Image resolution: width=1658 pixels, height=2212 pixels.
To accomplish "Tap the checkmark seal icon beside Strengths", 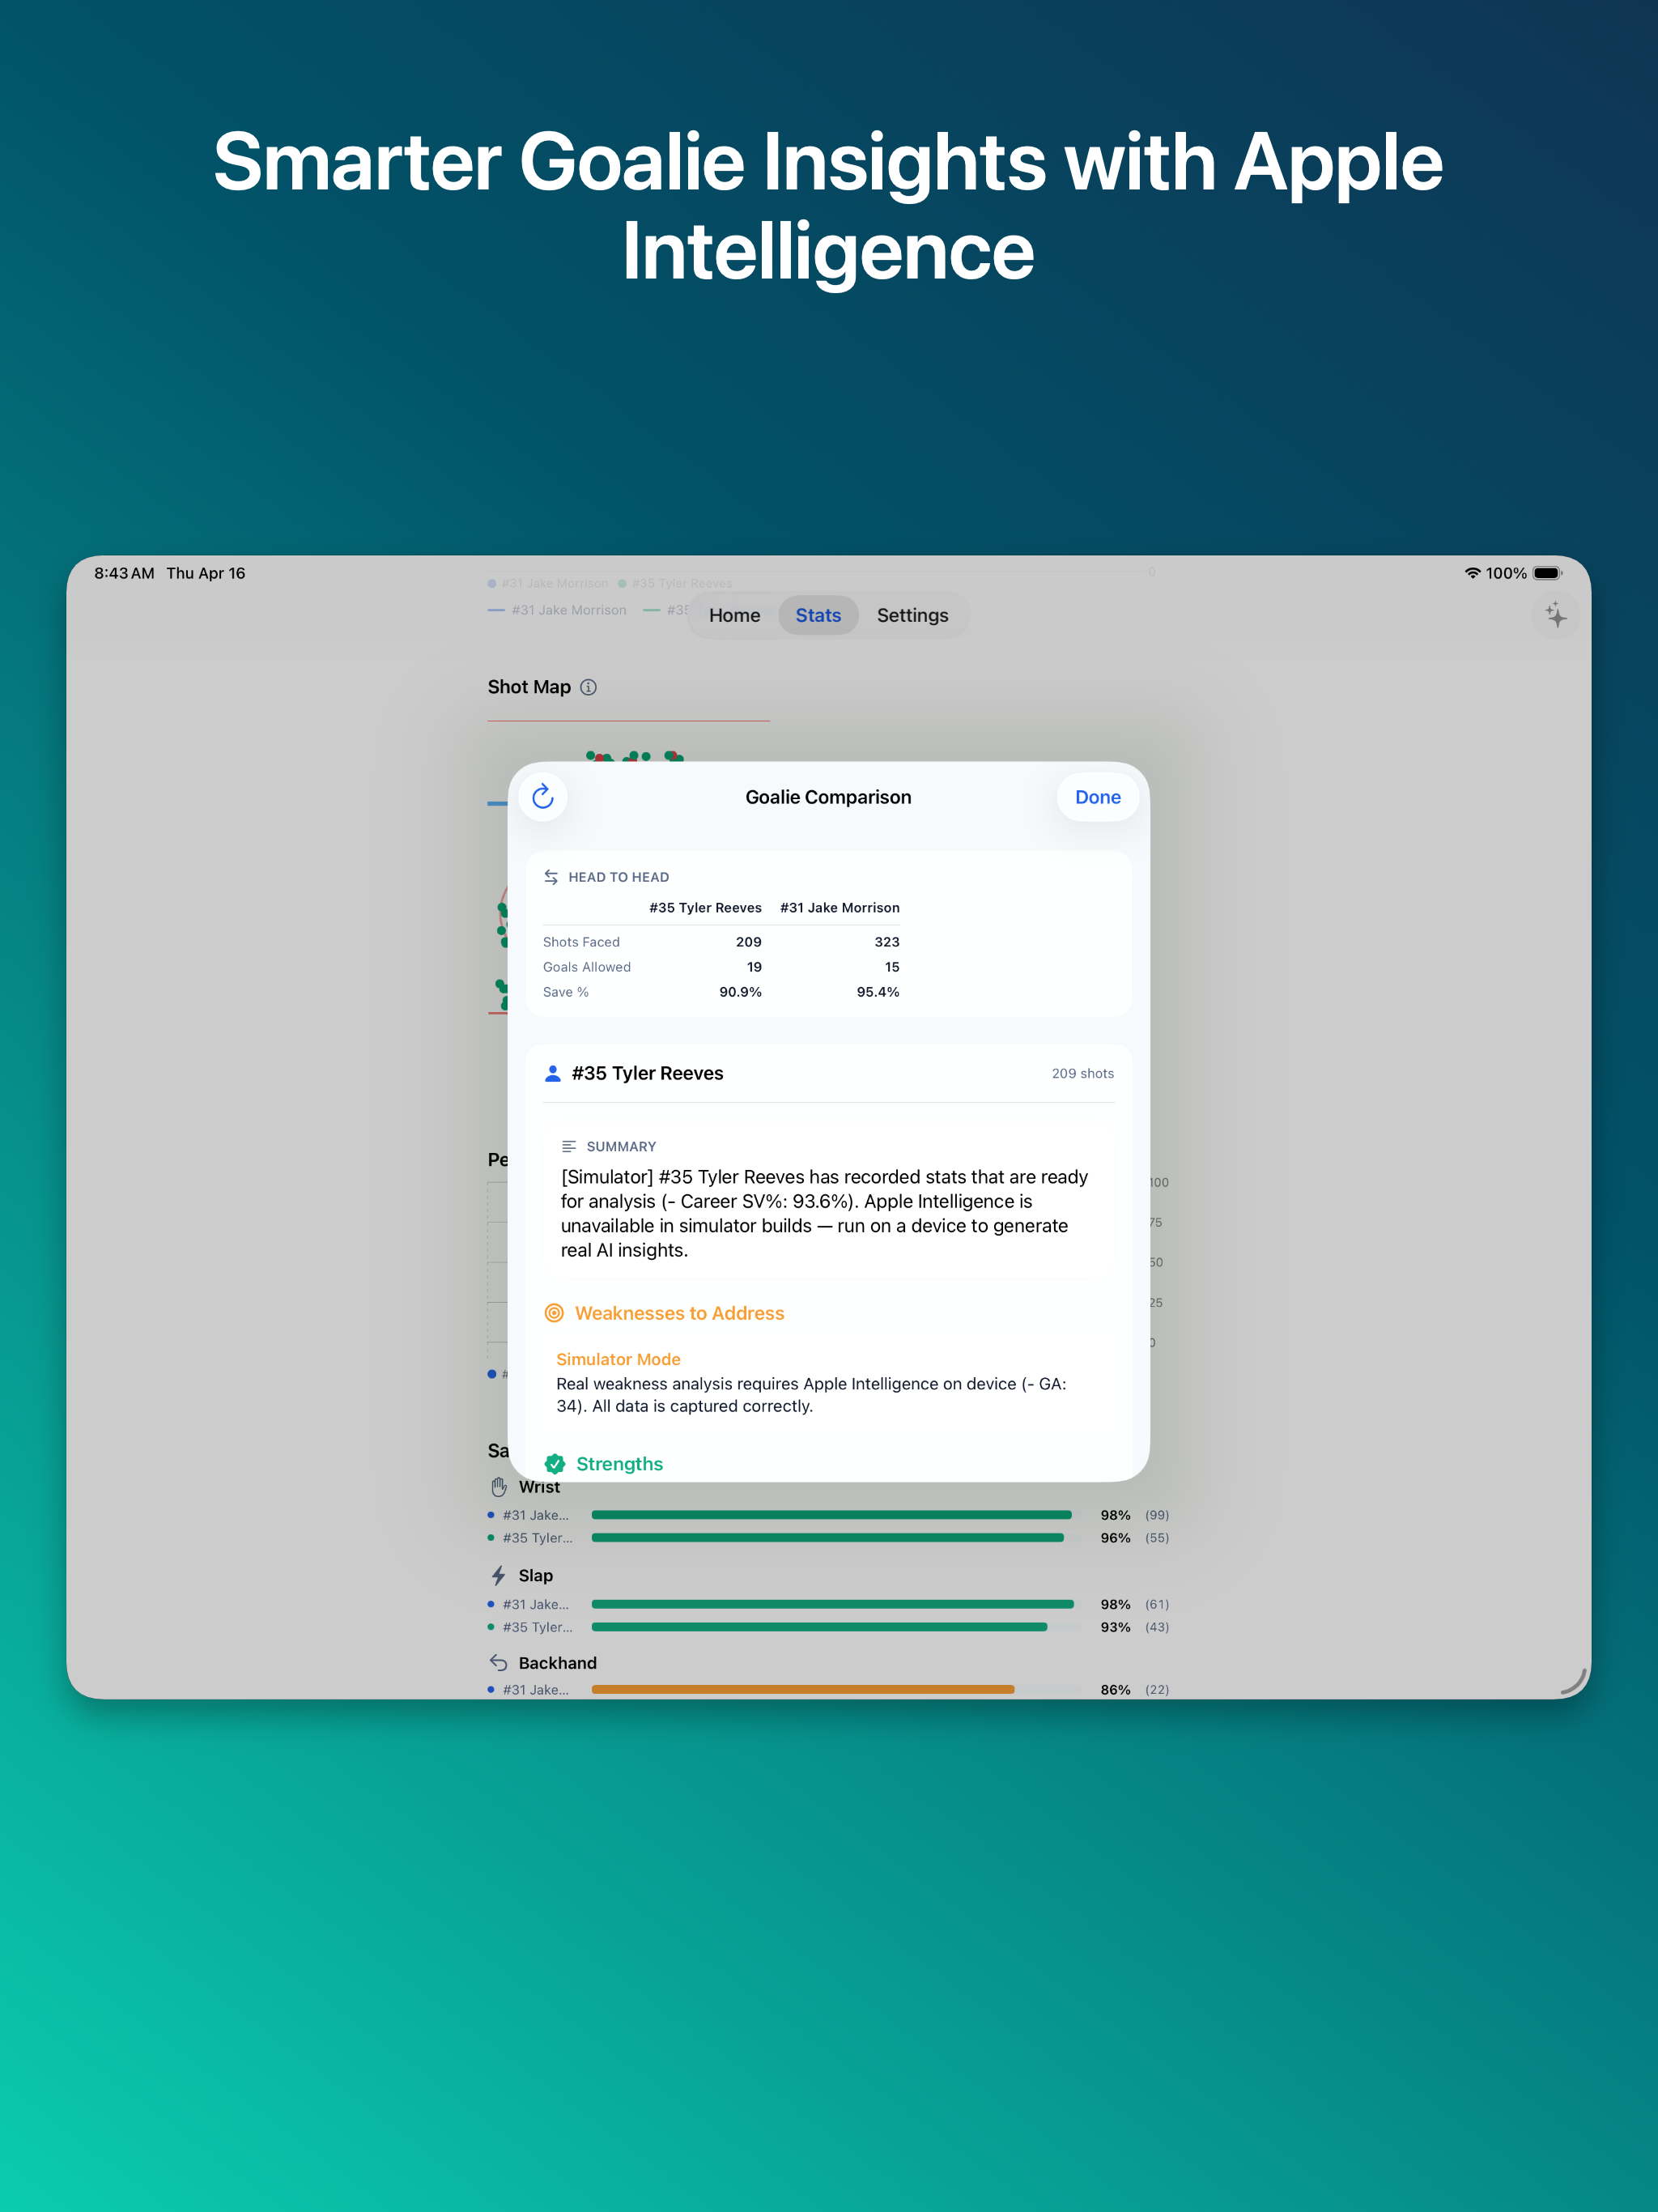I will pos(555,1464).
